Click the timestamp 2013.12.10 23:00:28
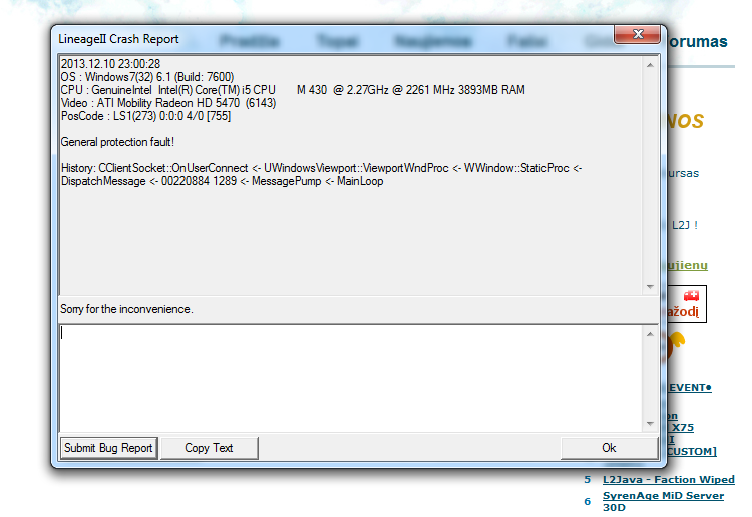Viewport: 752px width, 517px height. coord(110,64)
